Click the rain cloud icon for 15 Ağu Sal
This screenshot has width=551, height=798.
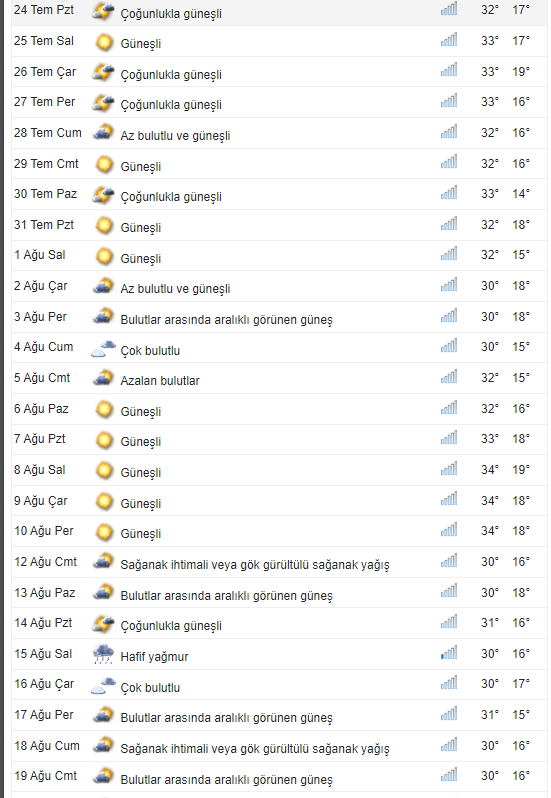click(x=104, y=654)
